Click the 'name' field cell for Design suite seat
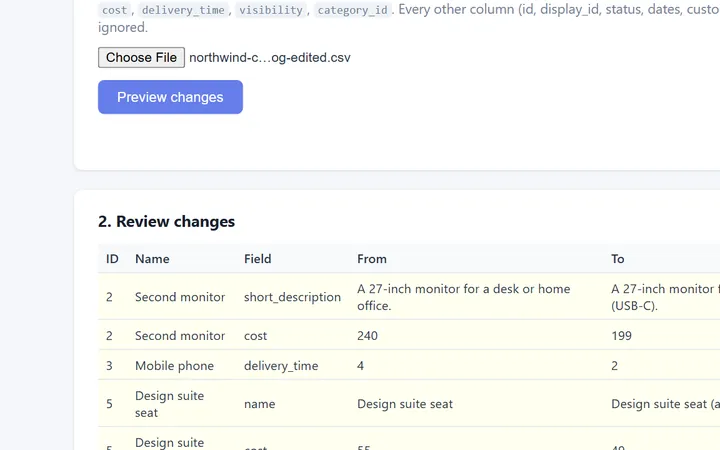Viewport: 720px width, 450px height. (x=259, y=404)
